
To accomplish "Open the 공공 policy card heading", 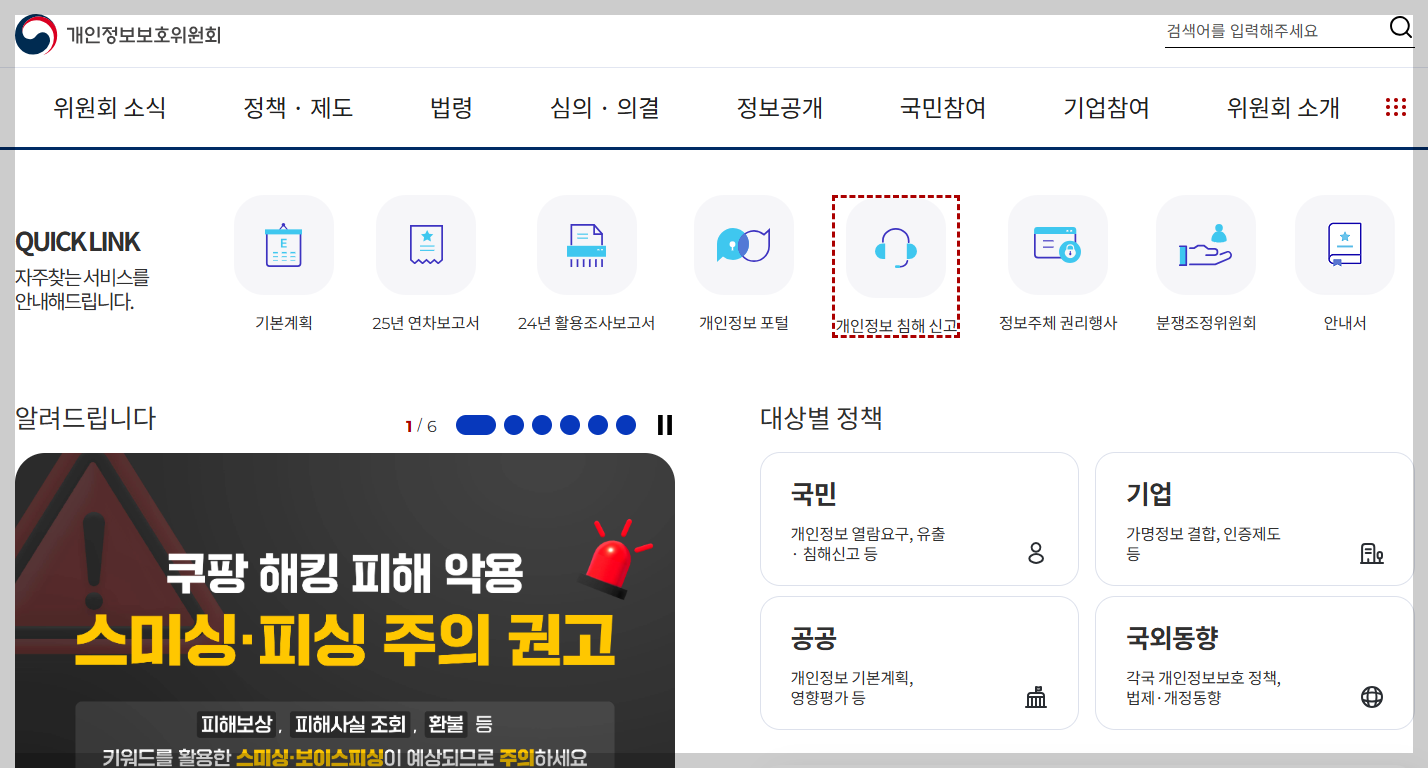I will pyautogui.click(x=813, y=638).
